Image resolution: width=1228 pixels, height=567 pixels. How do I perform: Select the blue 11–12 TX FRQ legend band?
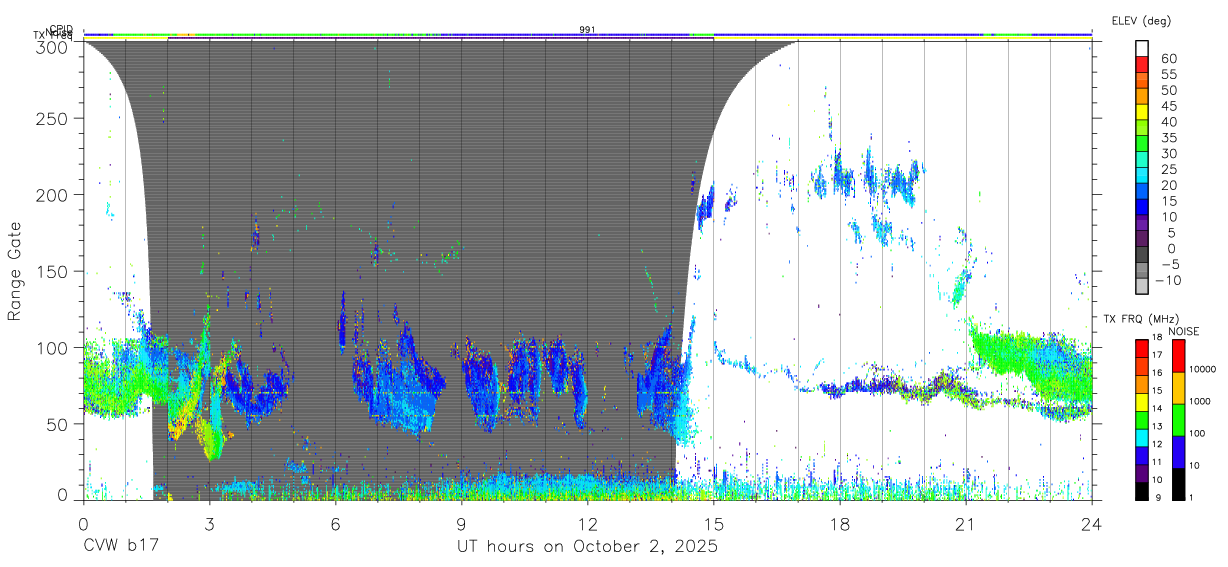1142,454
